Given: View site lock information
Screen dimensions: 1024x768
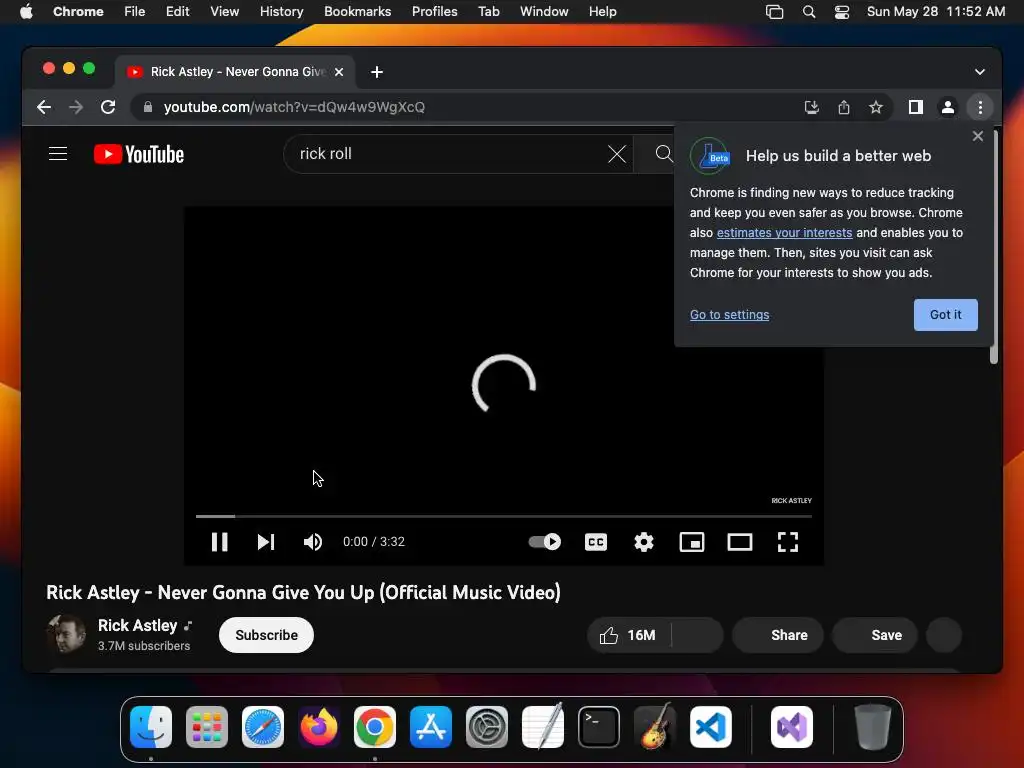Looking at the screenshot, I should (x=148, y=107).
